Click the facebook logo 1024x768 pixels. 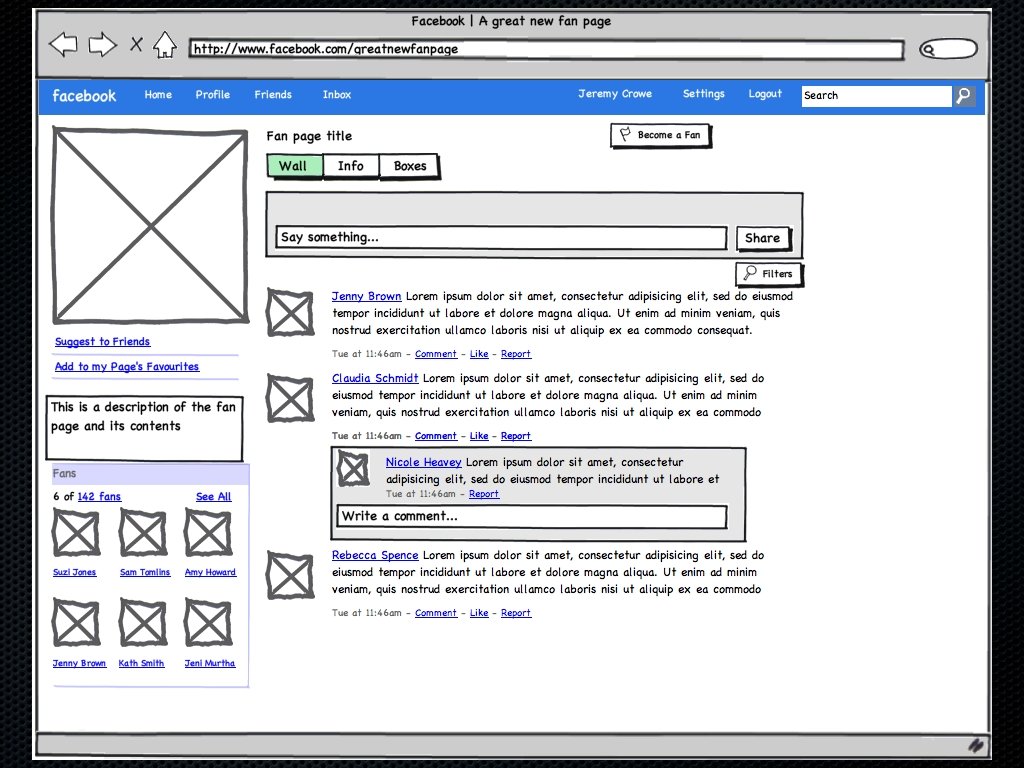[x=84, y=96]
